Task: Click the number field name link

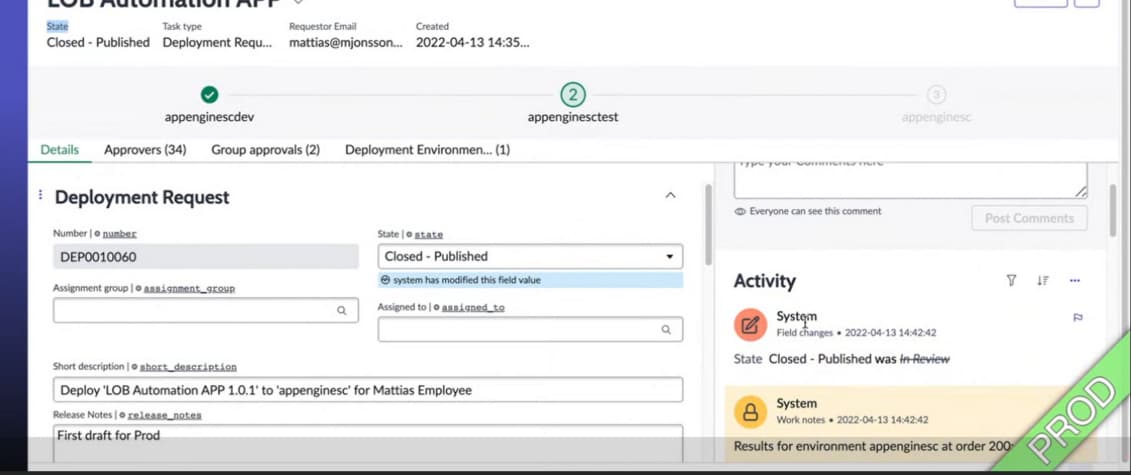Action: (120, 234)
